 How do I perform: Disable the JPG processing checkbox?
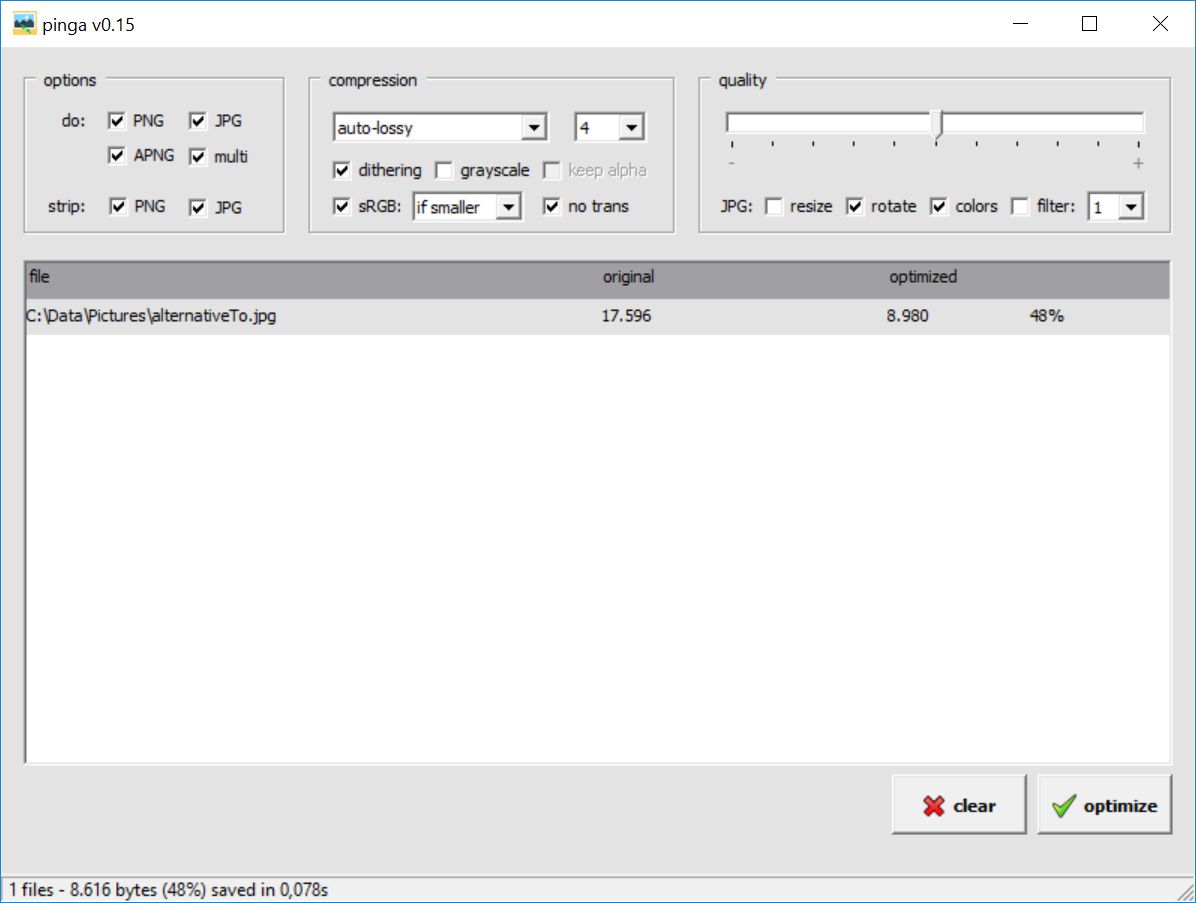click(196, 120)
